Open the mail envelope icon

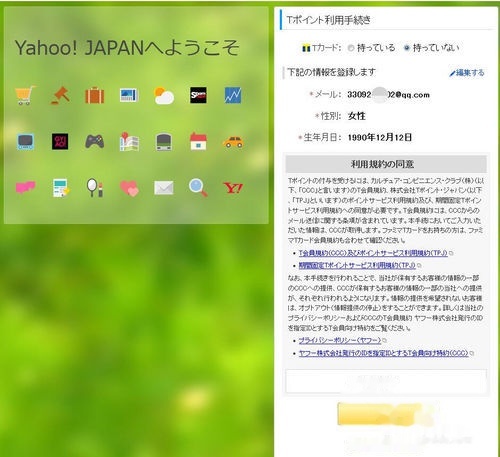(x=164, y=188)
